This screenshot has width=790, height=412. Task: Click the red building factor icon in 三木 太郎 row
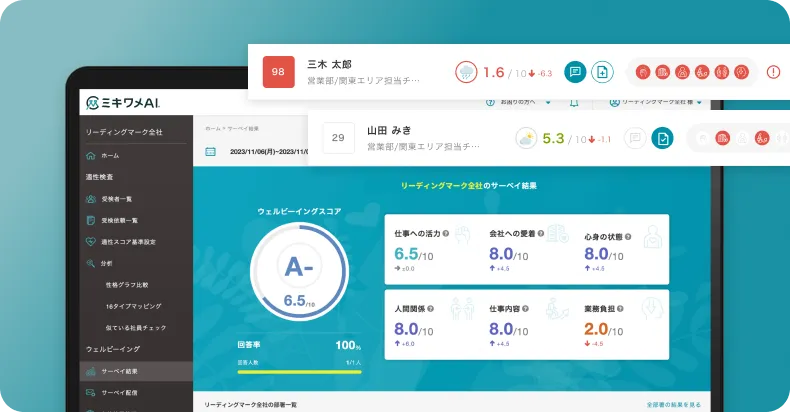(x=662, y=72)
